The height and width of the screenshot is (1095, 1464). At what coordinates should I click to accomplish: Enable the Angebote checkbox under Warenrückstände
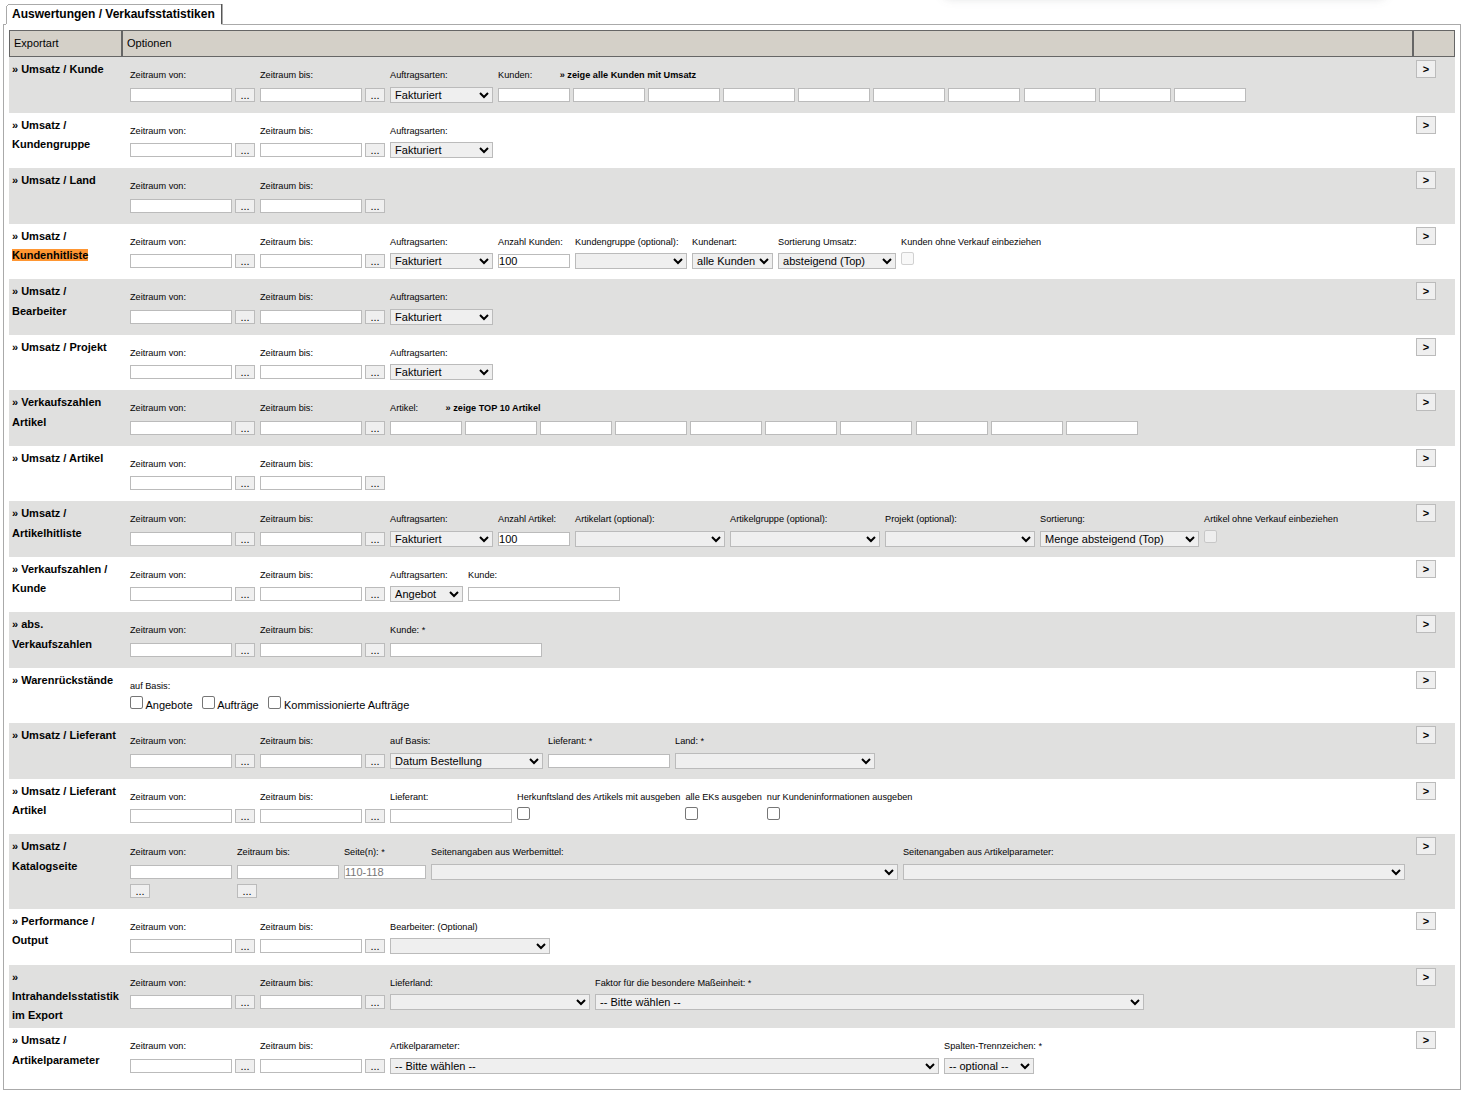[x=137, y=703]
